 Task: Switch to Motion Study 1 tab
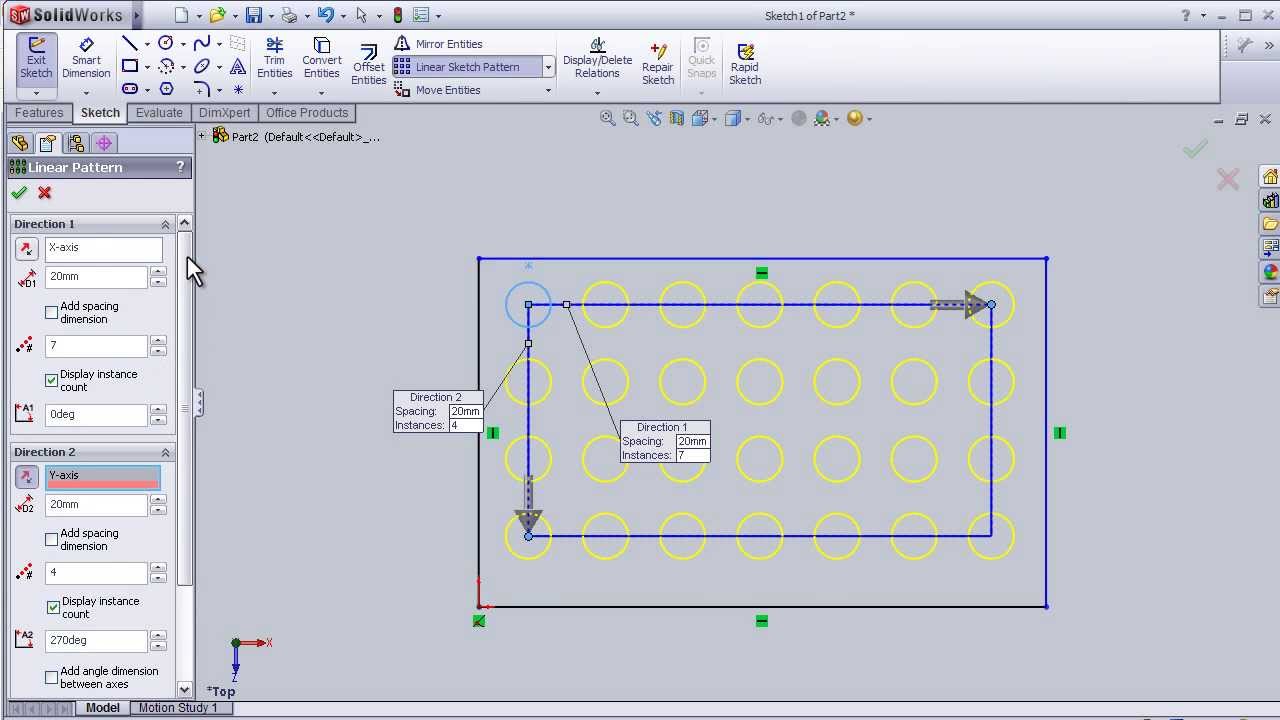pyautogui.click(x=177, y=708)
